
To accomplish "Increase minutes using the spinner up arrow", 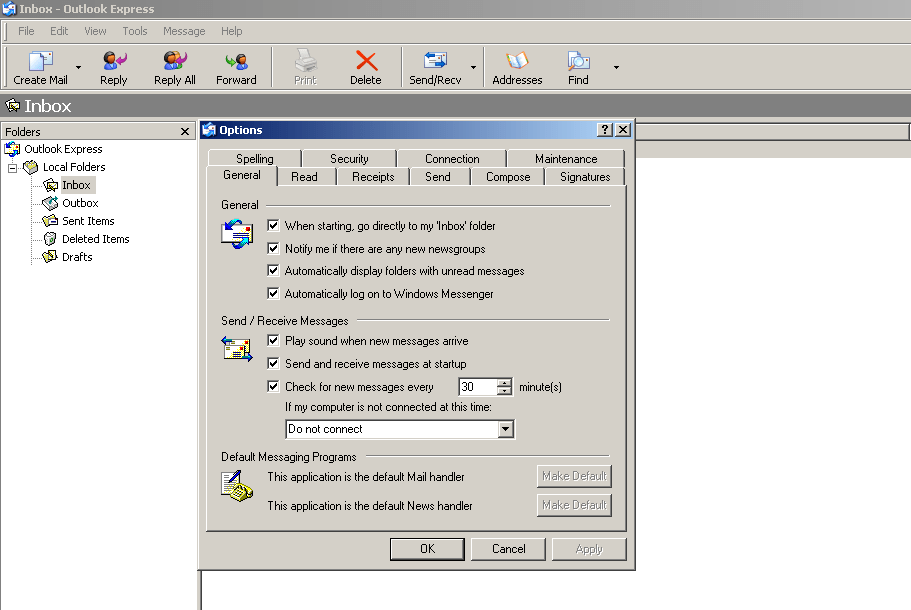I will point(505,382).
